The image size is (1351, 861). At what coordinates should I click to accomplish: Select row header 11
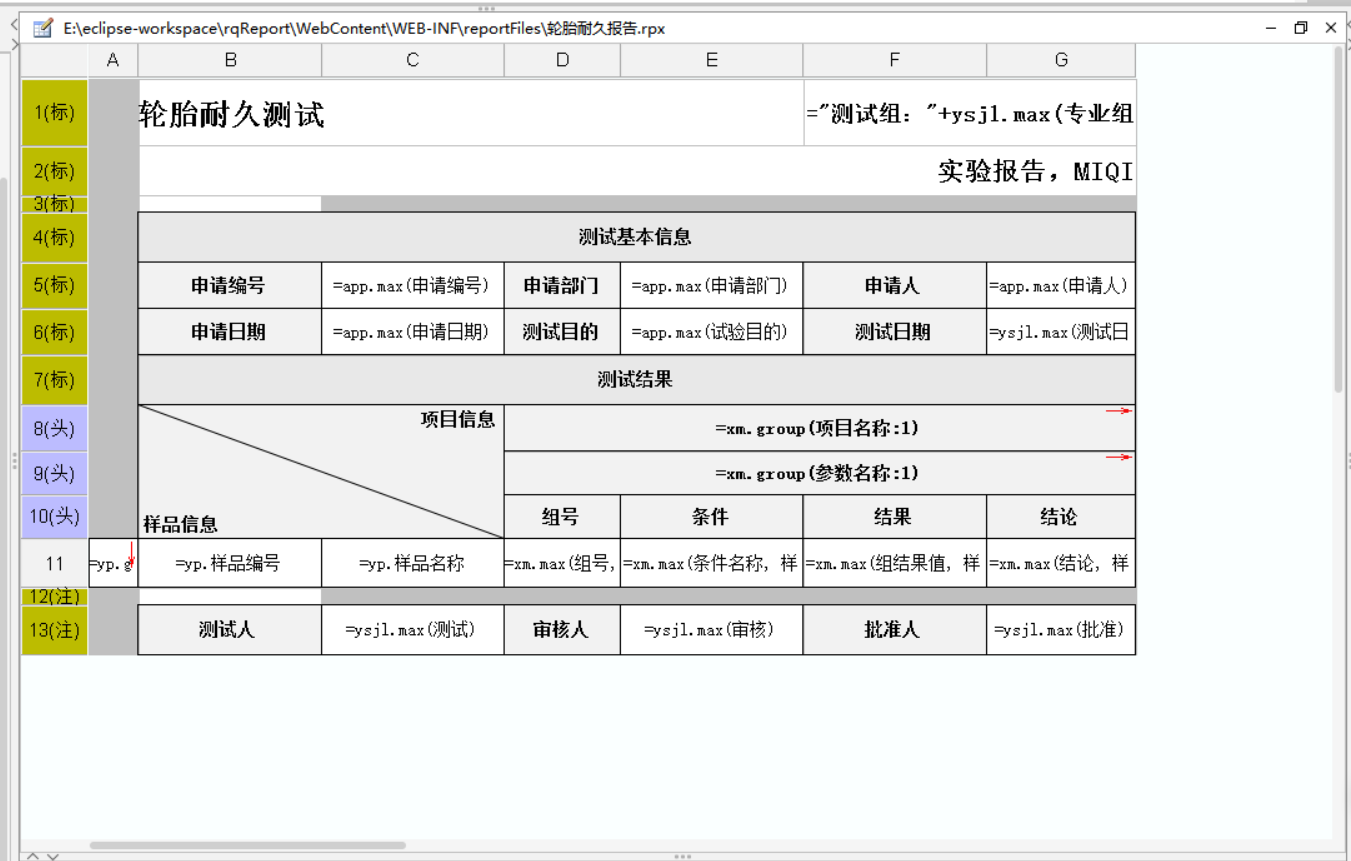(x=55, y=564)
